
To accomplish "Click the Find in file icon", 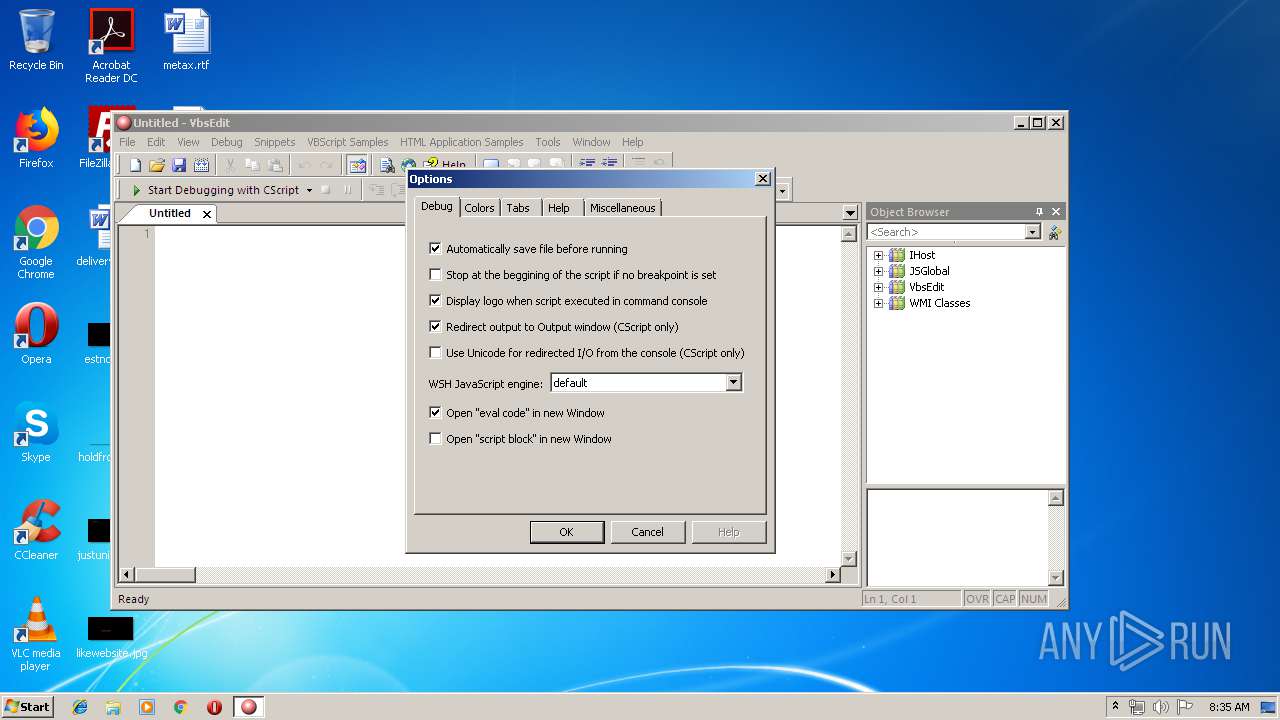I will (x=387, y=165).
